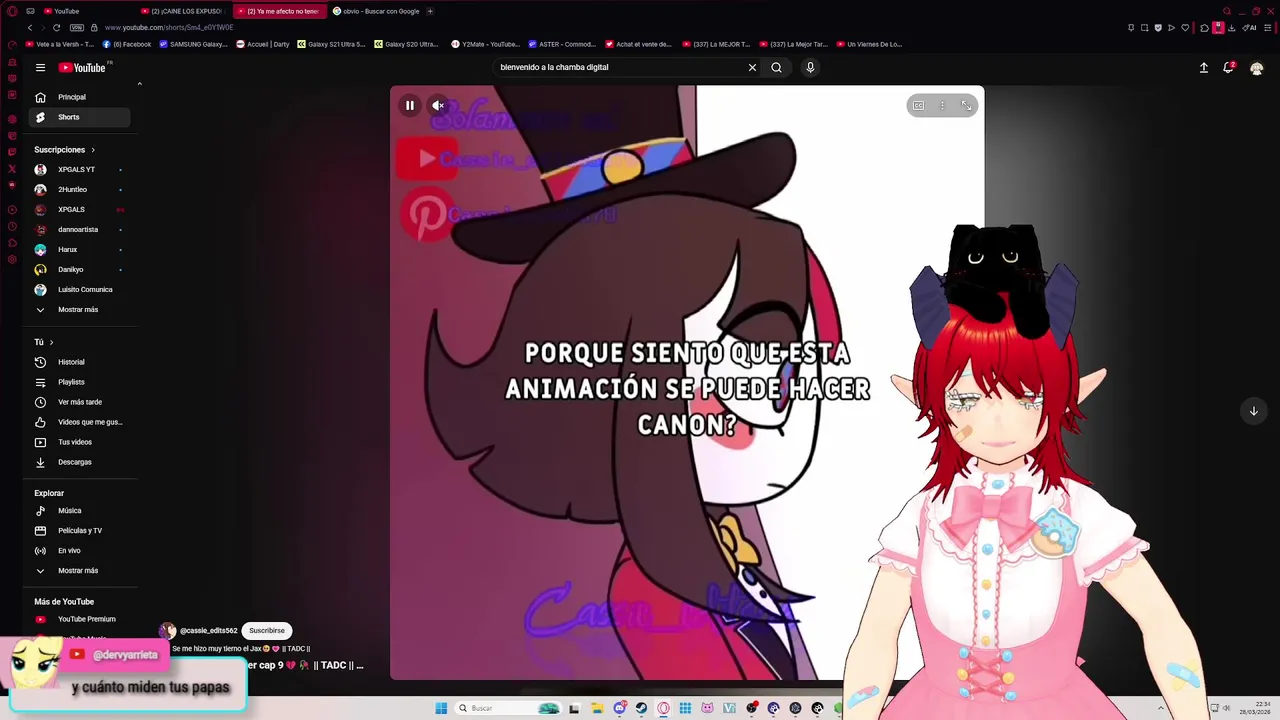The width and height of the screenshot is (1280, 720).
Task: Open Steam from the taskbar
Action: 641,708
